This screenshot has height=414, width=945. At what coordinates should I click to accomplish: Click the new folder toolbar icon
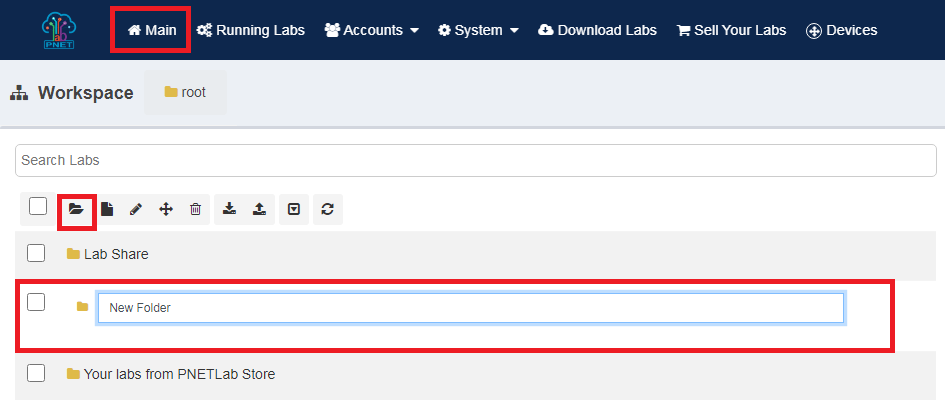(76, 209)
